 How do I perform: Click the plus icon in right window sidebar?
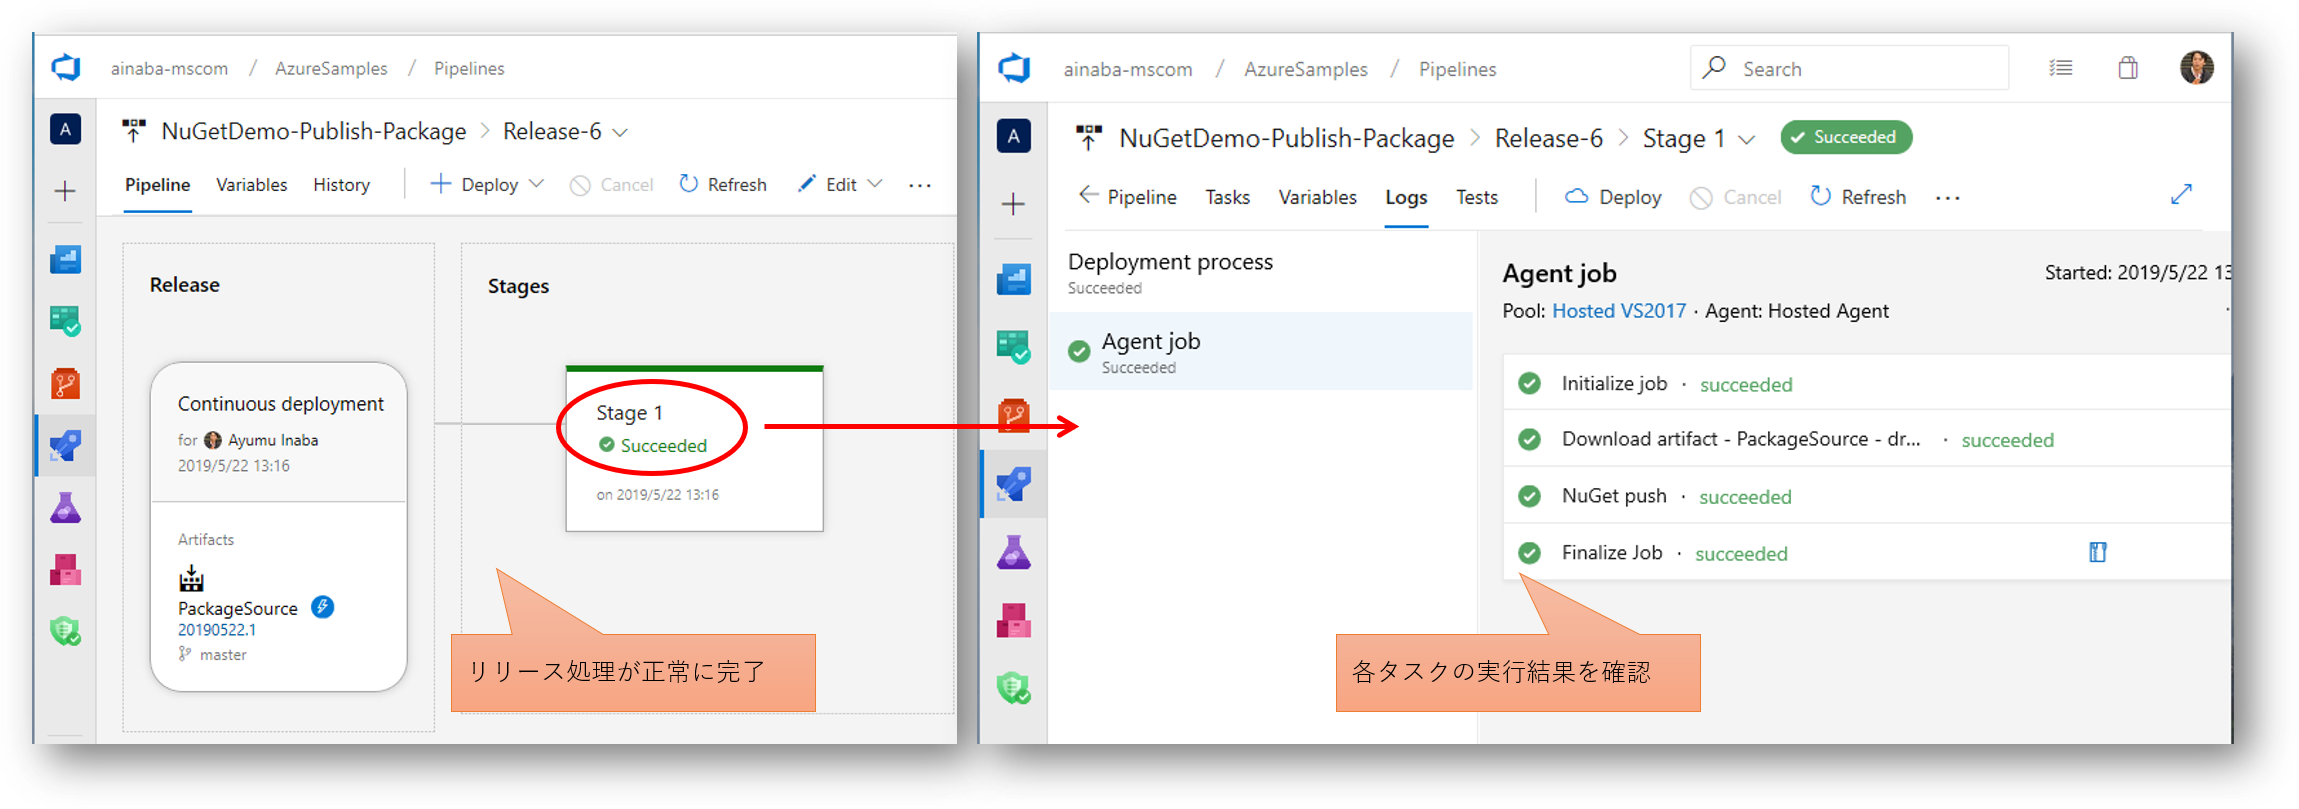pos(1014,204)
